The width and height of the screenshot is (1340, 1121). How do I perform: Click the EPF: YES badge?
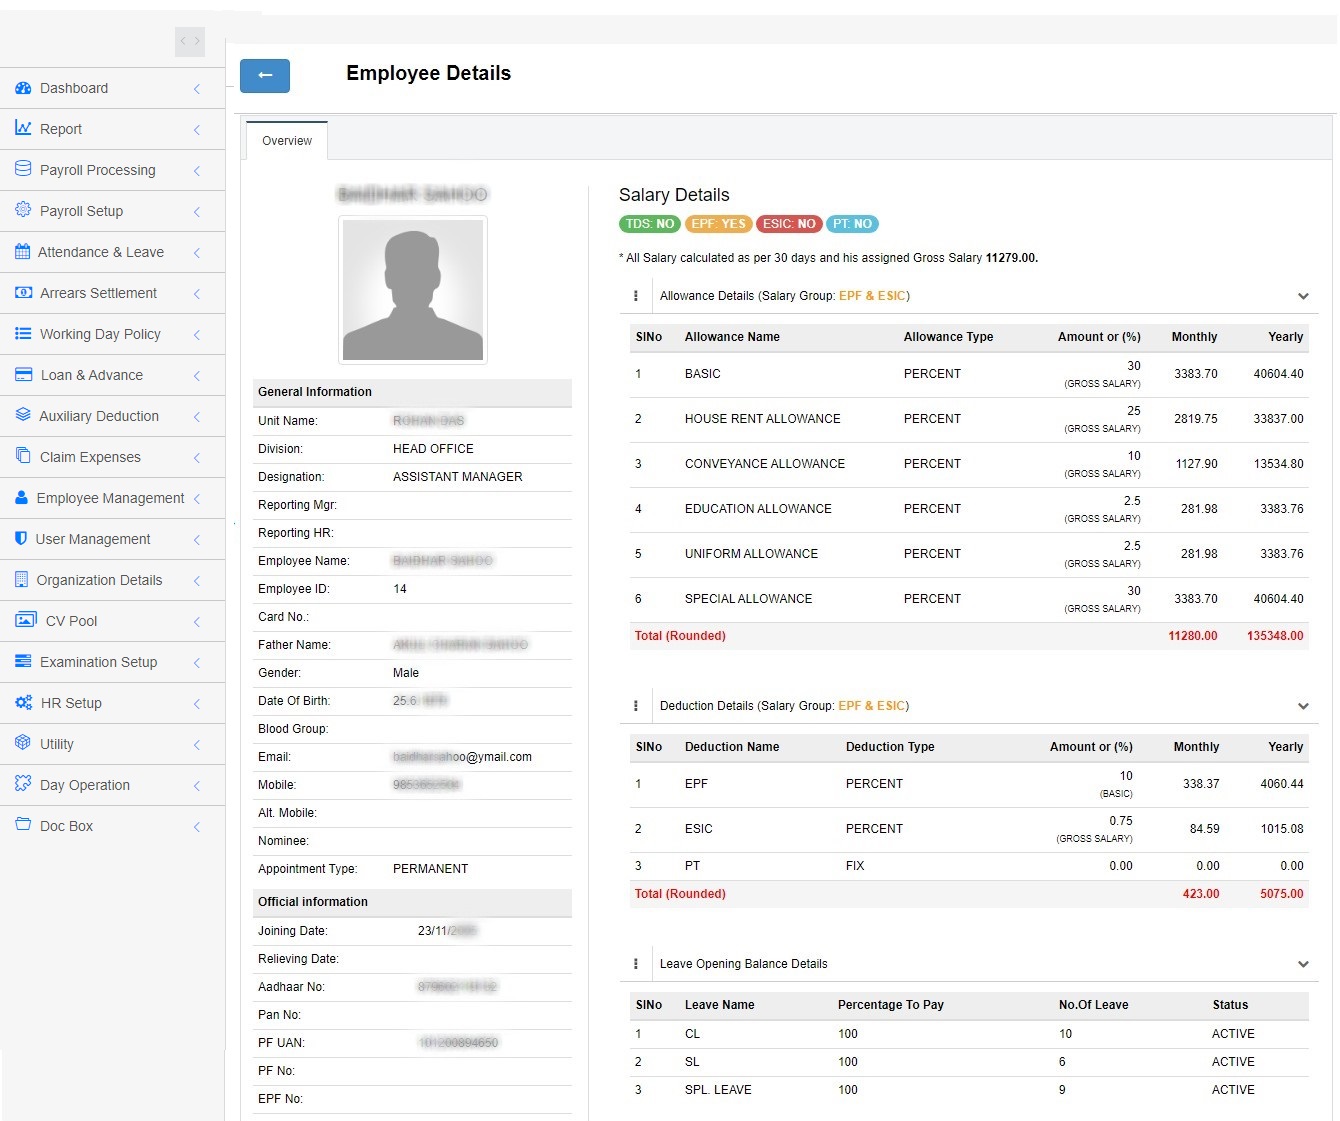tap(718, 224)
